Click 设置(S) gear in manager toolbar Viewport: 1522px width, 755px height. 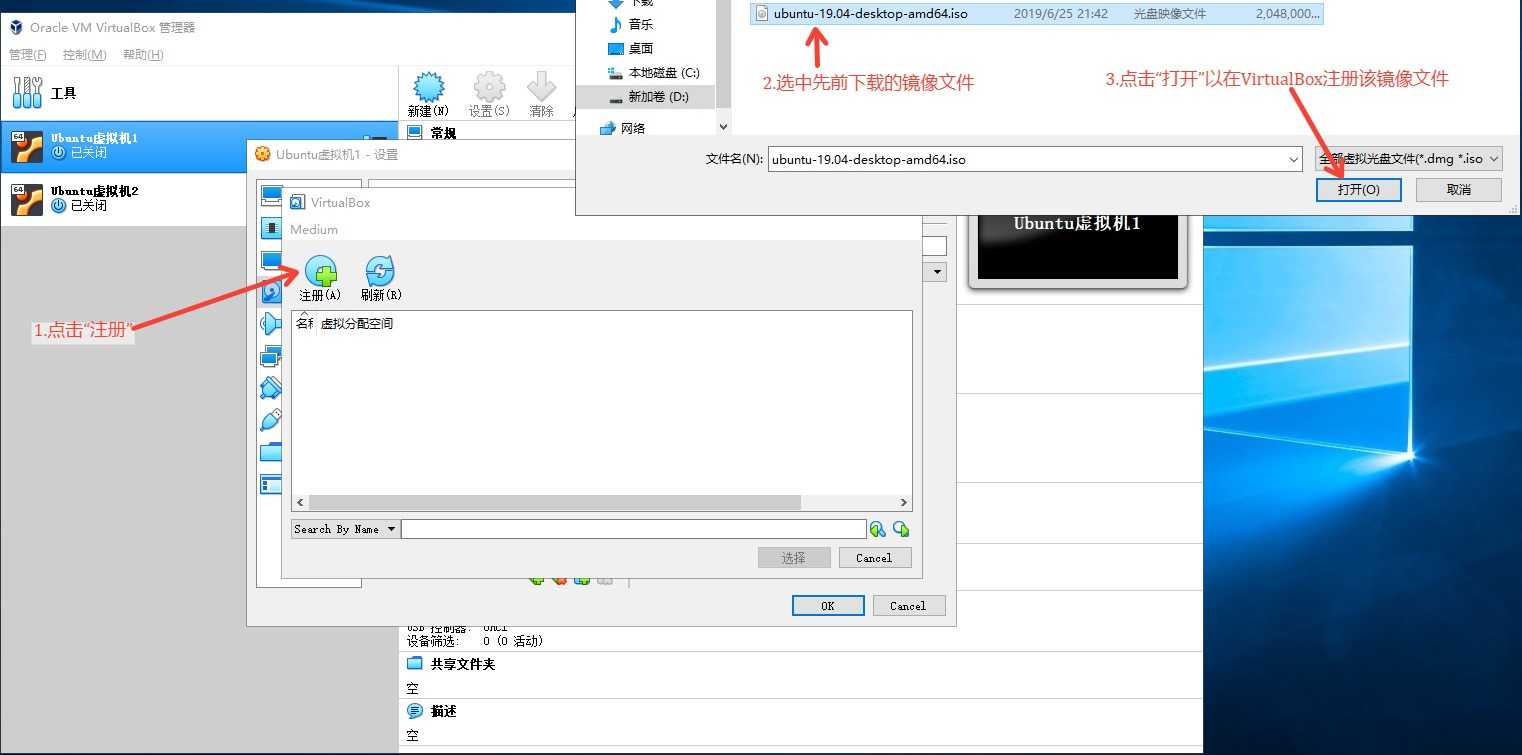(489, 95)
